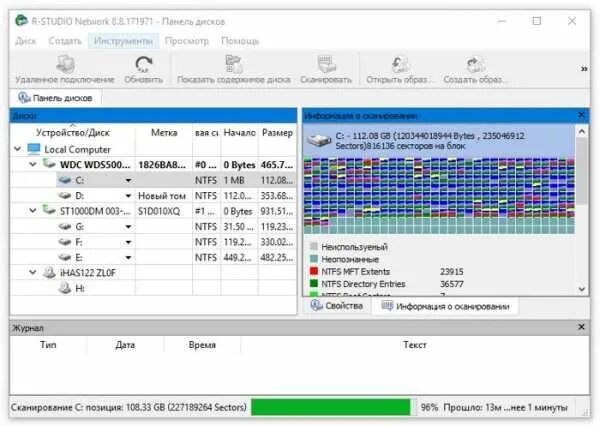Select the Новый том label cell

point(162,196)
